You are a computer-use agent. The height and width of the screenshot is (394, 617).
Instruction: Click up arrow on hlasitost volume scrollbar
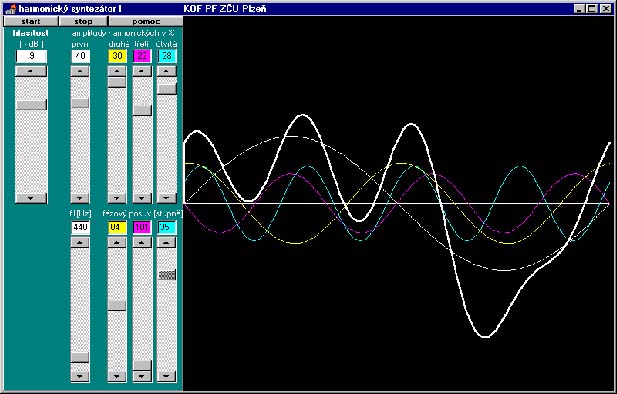coord(31,71)
